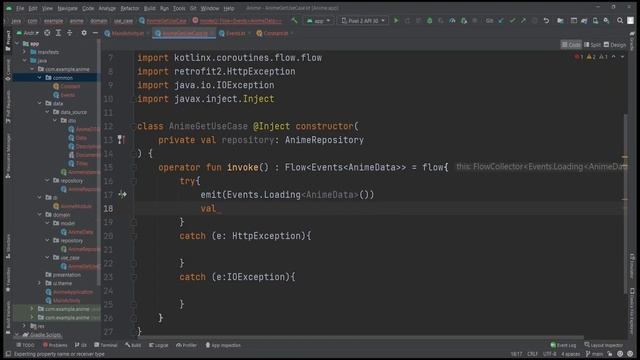This screenshot has width=640, height=360.
Task: Click the Git commit checkmark icon
Action: coord(512,20)
